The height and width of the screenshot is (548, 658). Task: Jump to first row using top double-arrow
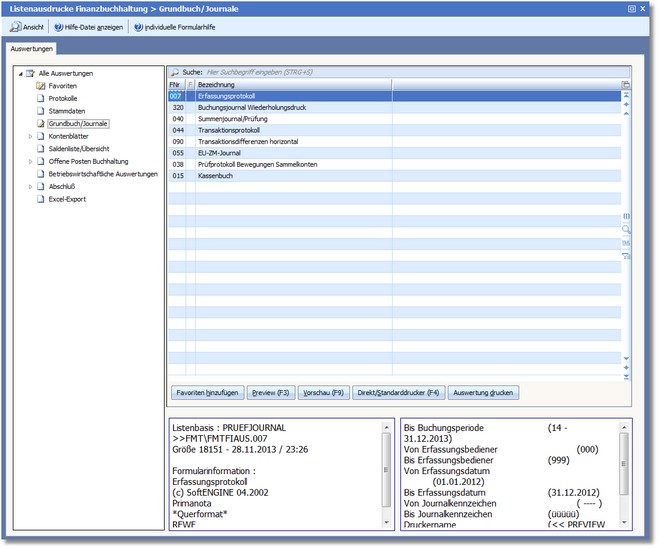click(x=626, y=95)
